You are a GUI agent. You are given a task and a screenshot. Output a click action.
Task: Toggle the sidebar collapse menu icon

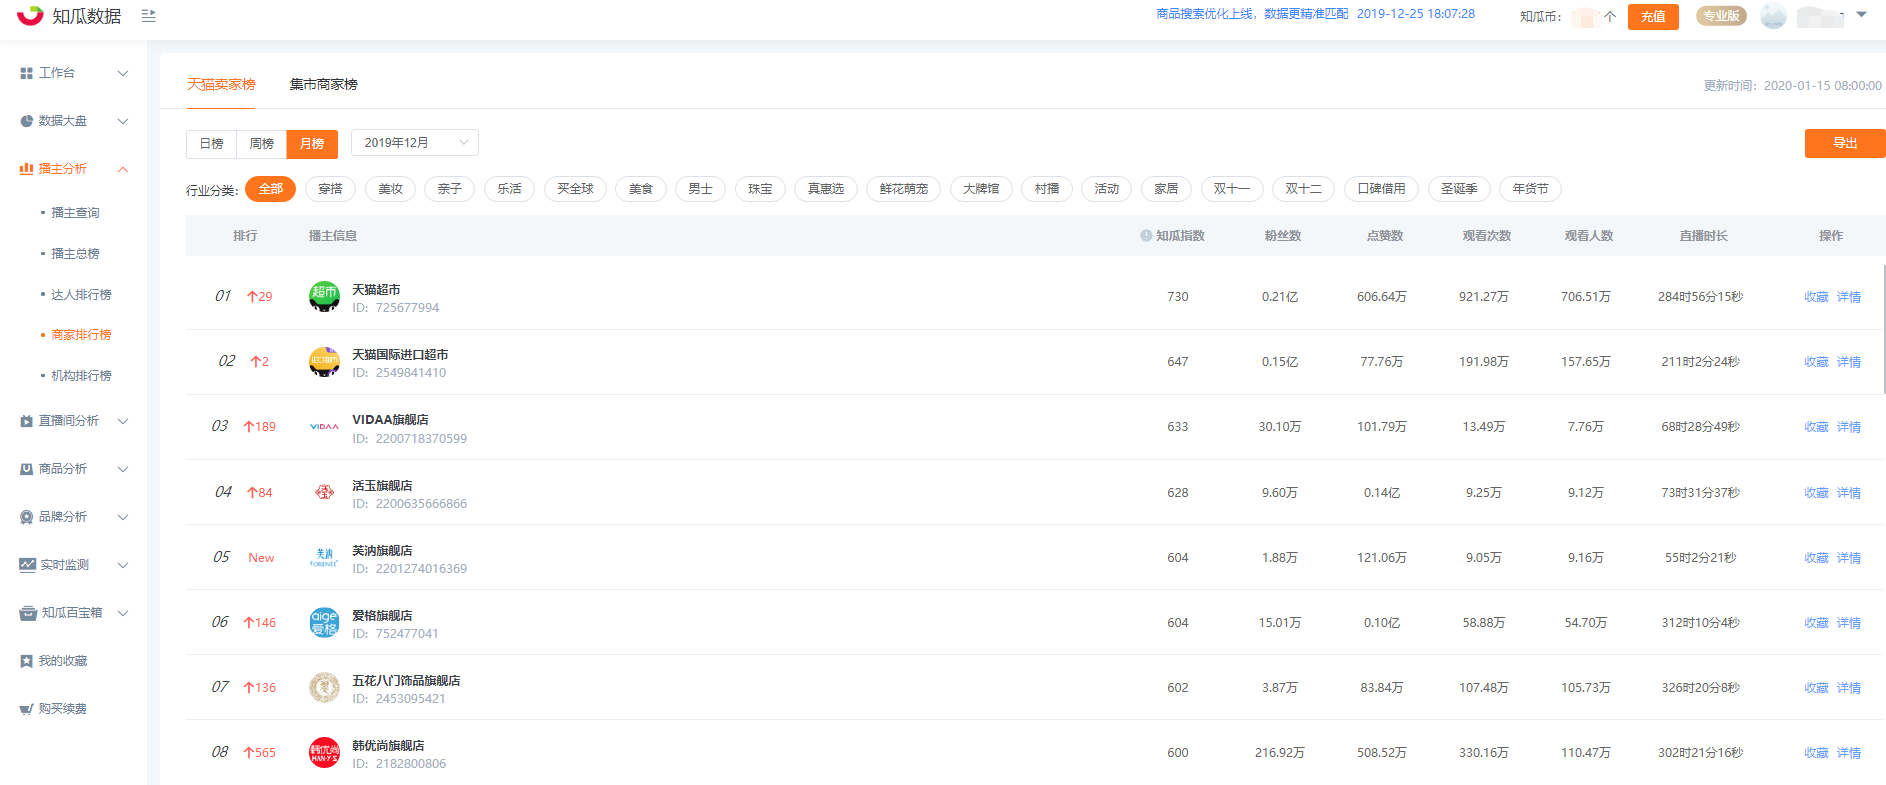tap(149, 16)
